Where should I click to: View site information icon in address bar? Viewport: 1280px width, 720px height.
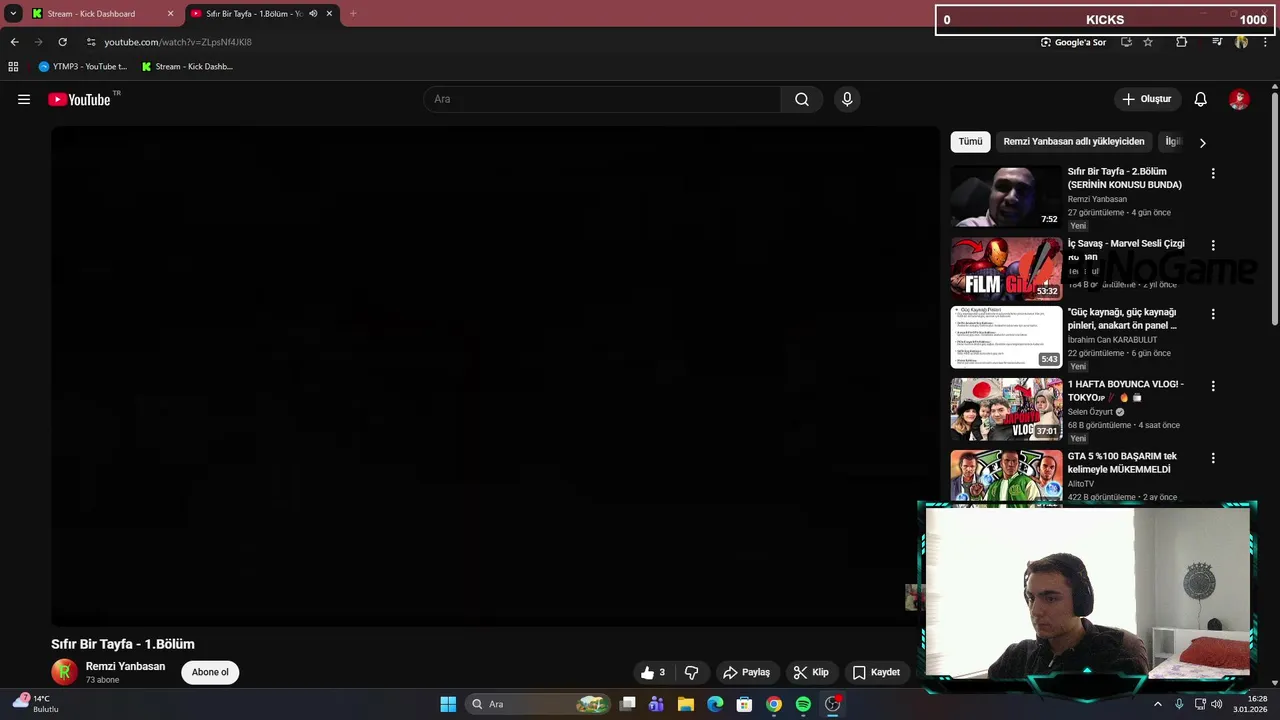click(x=91, y=42)
